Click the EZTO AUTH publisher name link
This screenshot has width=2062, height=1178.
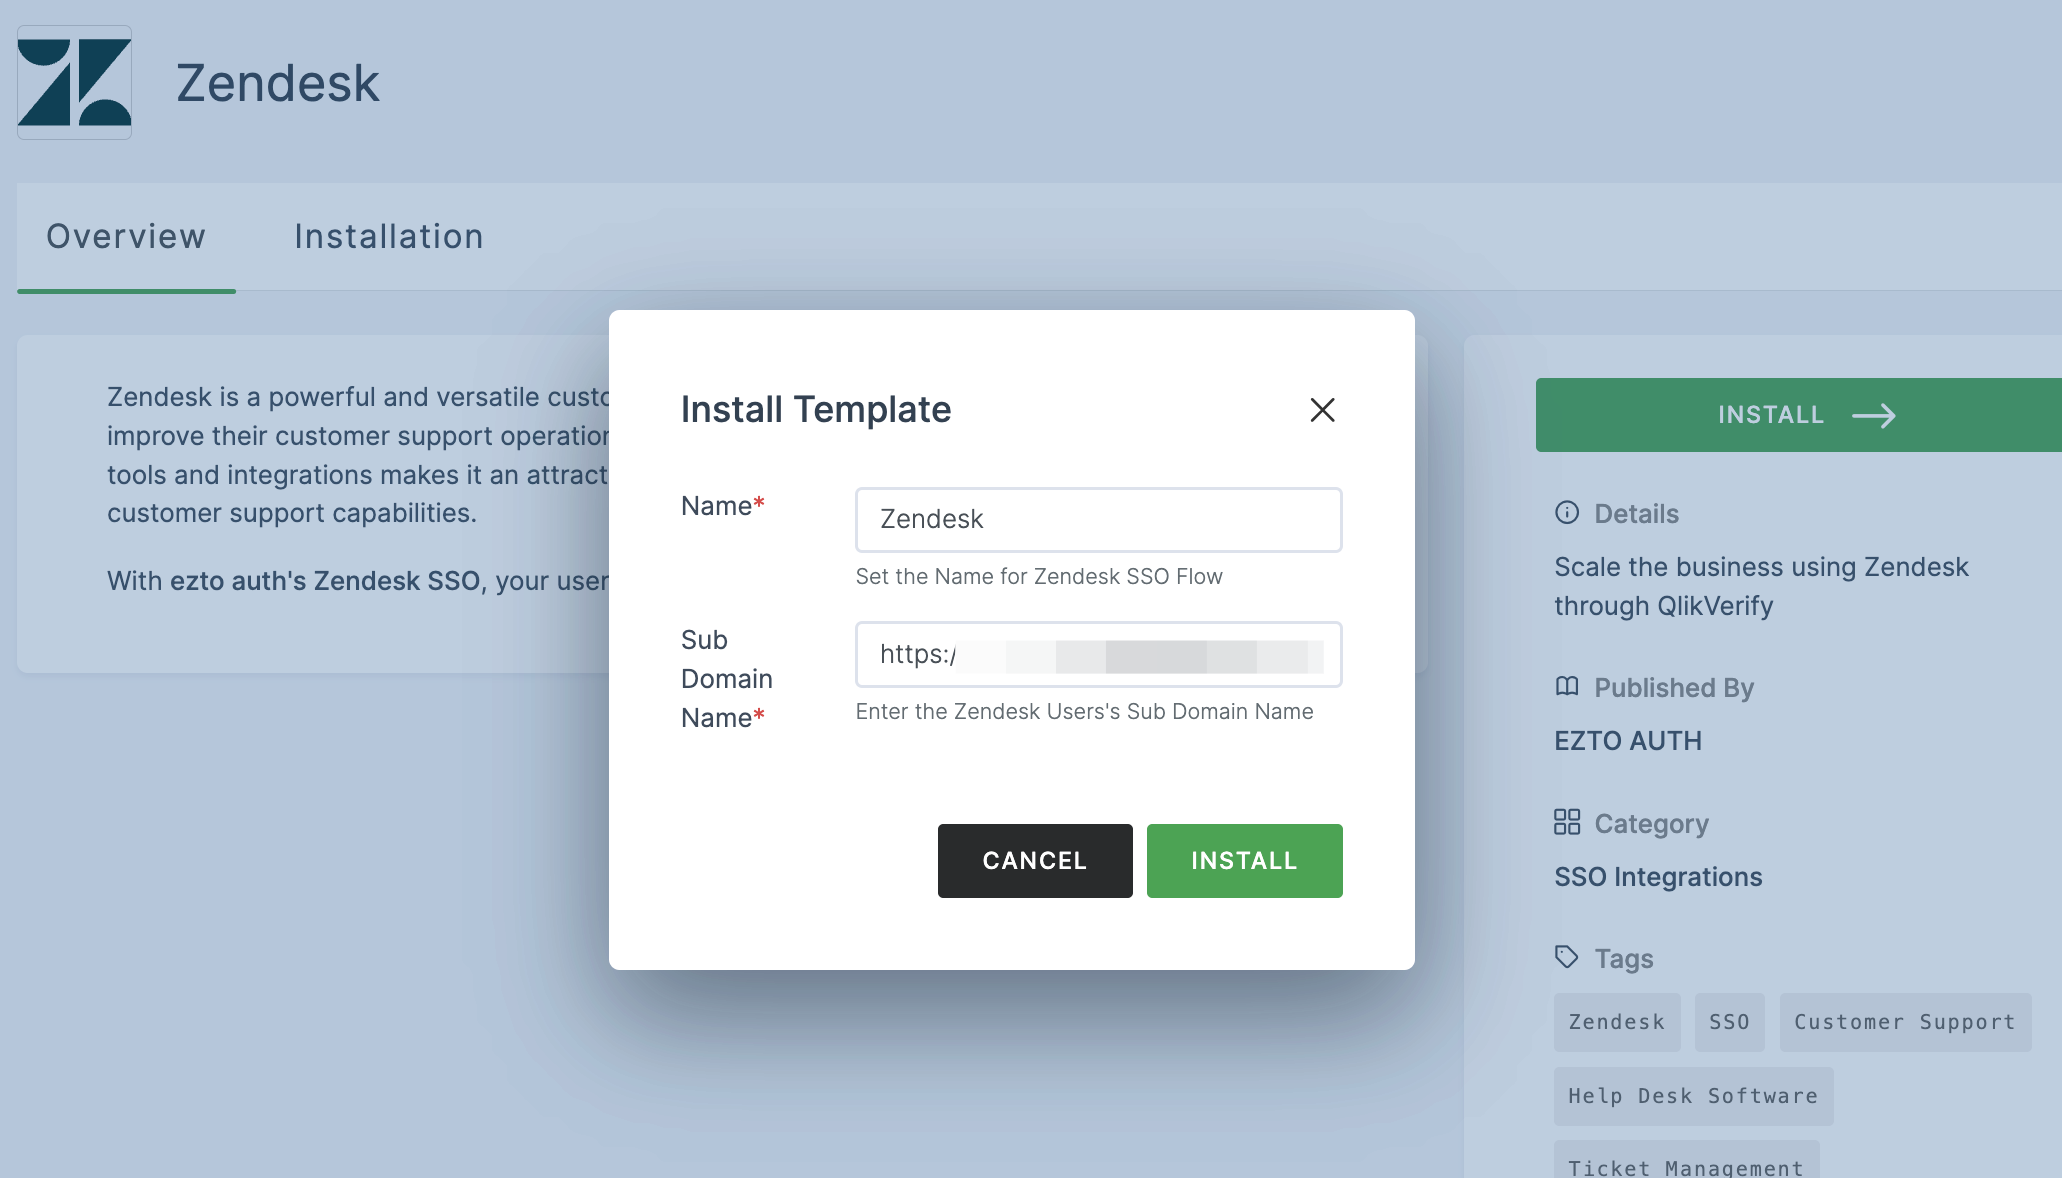pos(1630,739)
